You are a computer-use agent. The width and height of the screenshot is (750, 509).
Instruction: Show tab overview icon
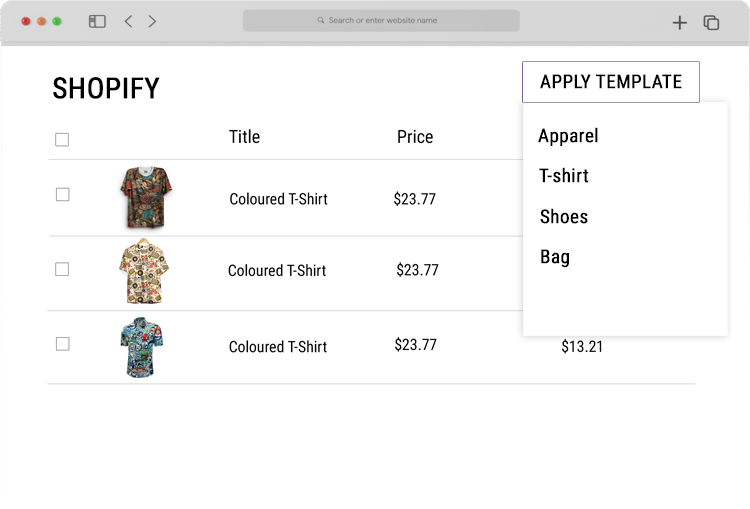pos(711,22)
